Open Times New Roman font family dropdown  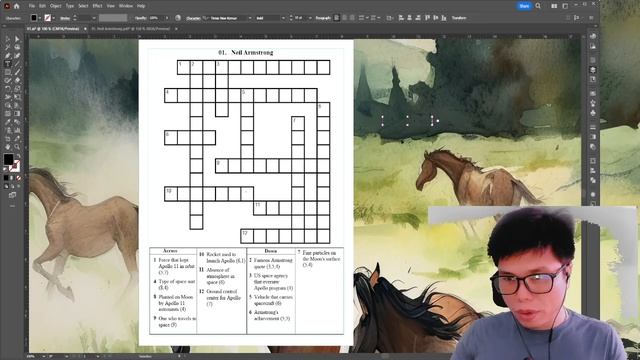point(250,18)
